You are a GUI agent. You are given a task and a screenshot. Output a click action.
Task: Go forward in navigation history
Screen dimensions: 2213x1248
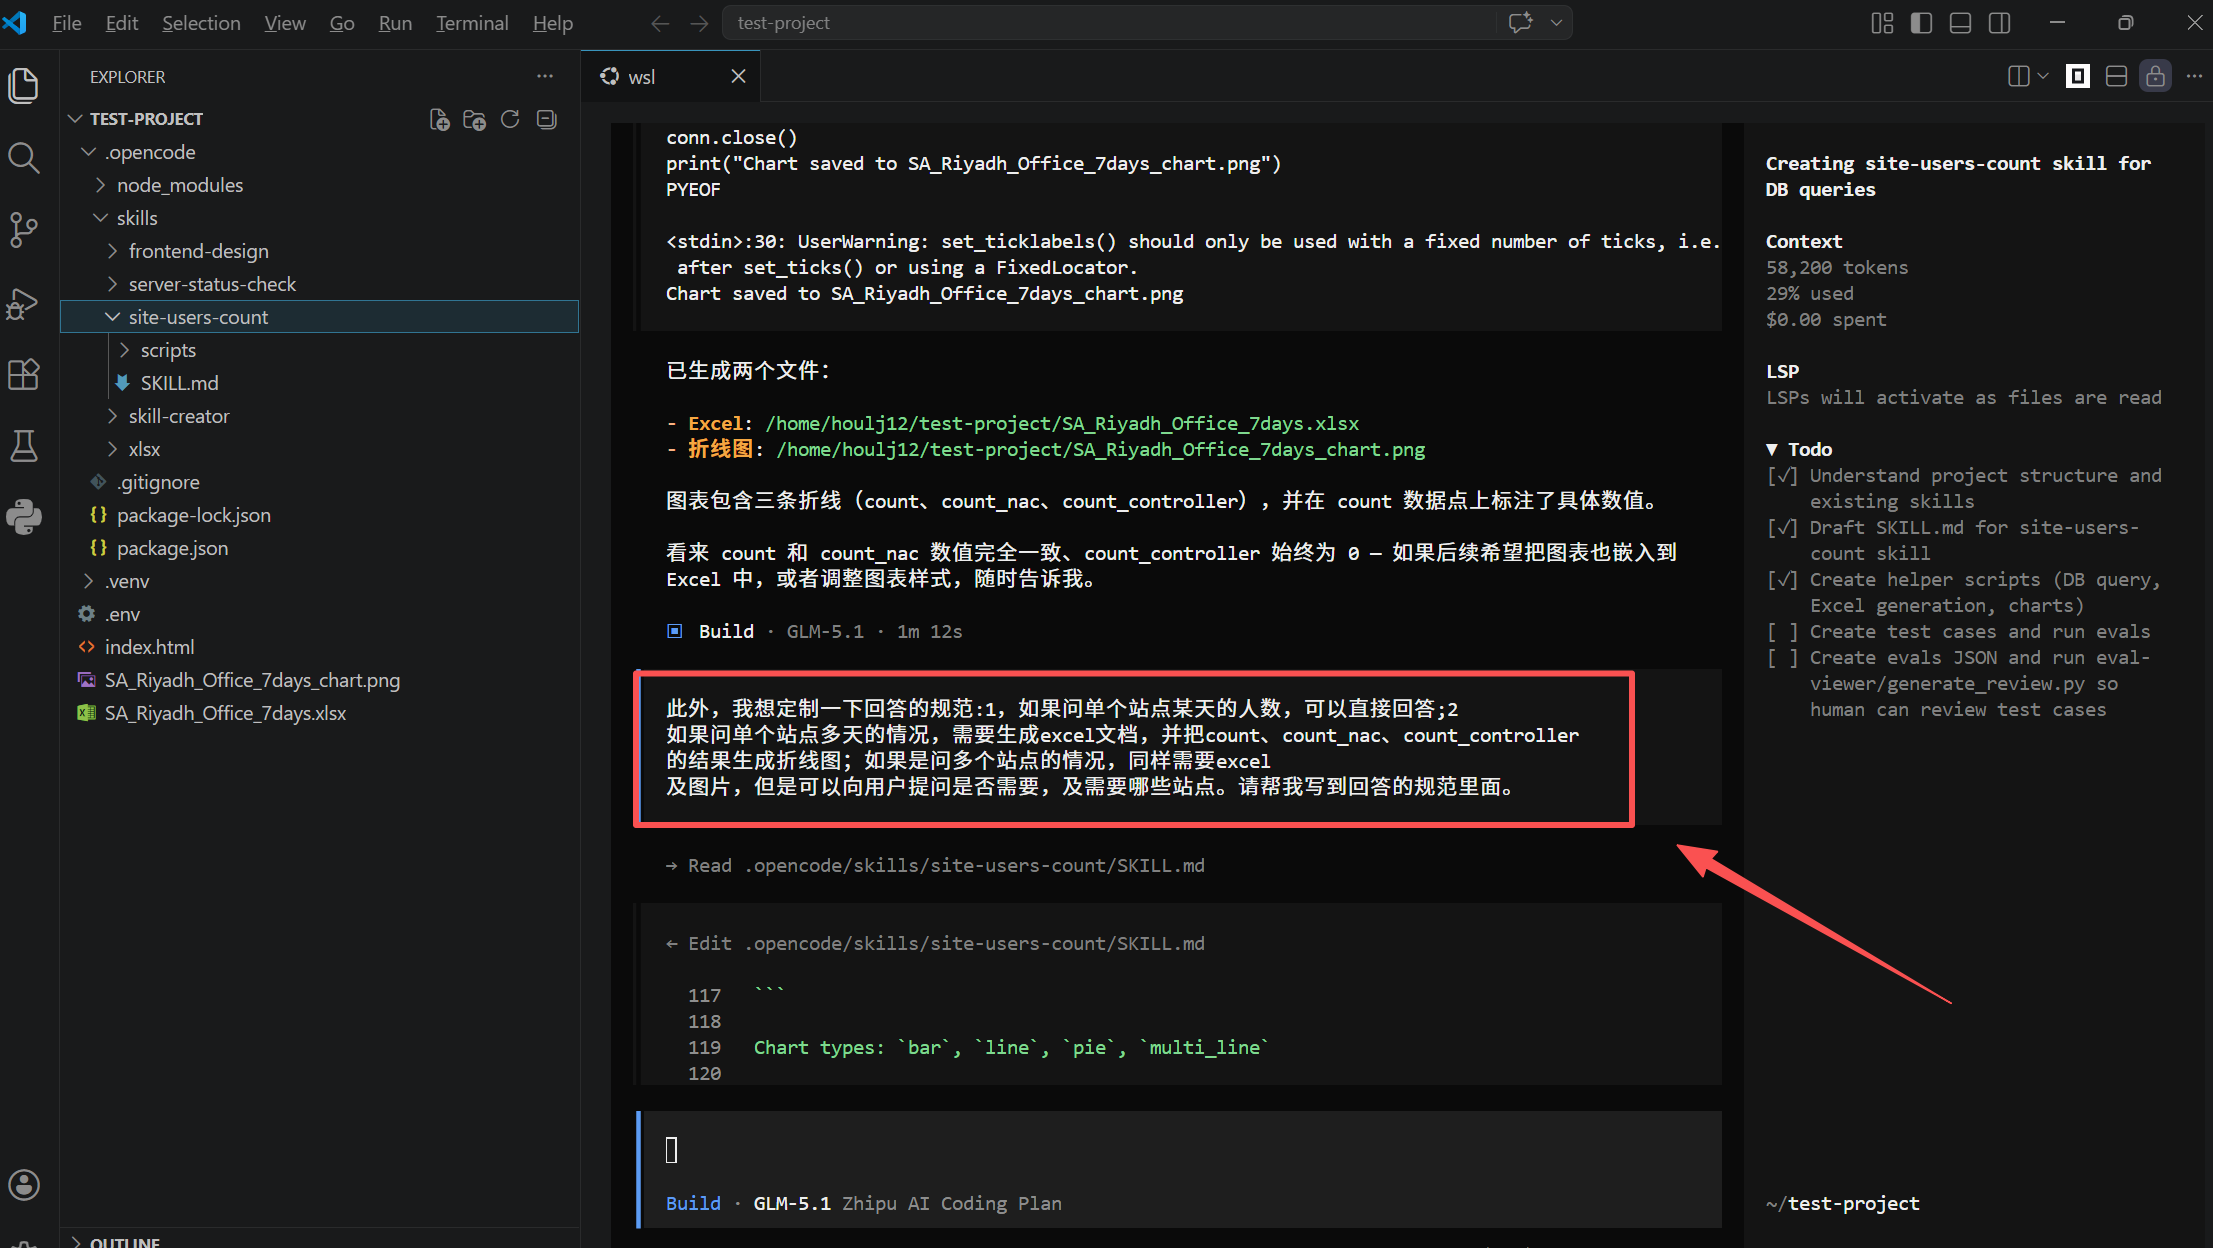click(x=700, y=23)
